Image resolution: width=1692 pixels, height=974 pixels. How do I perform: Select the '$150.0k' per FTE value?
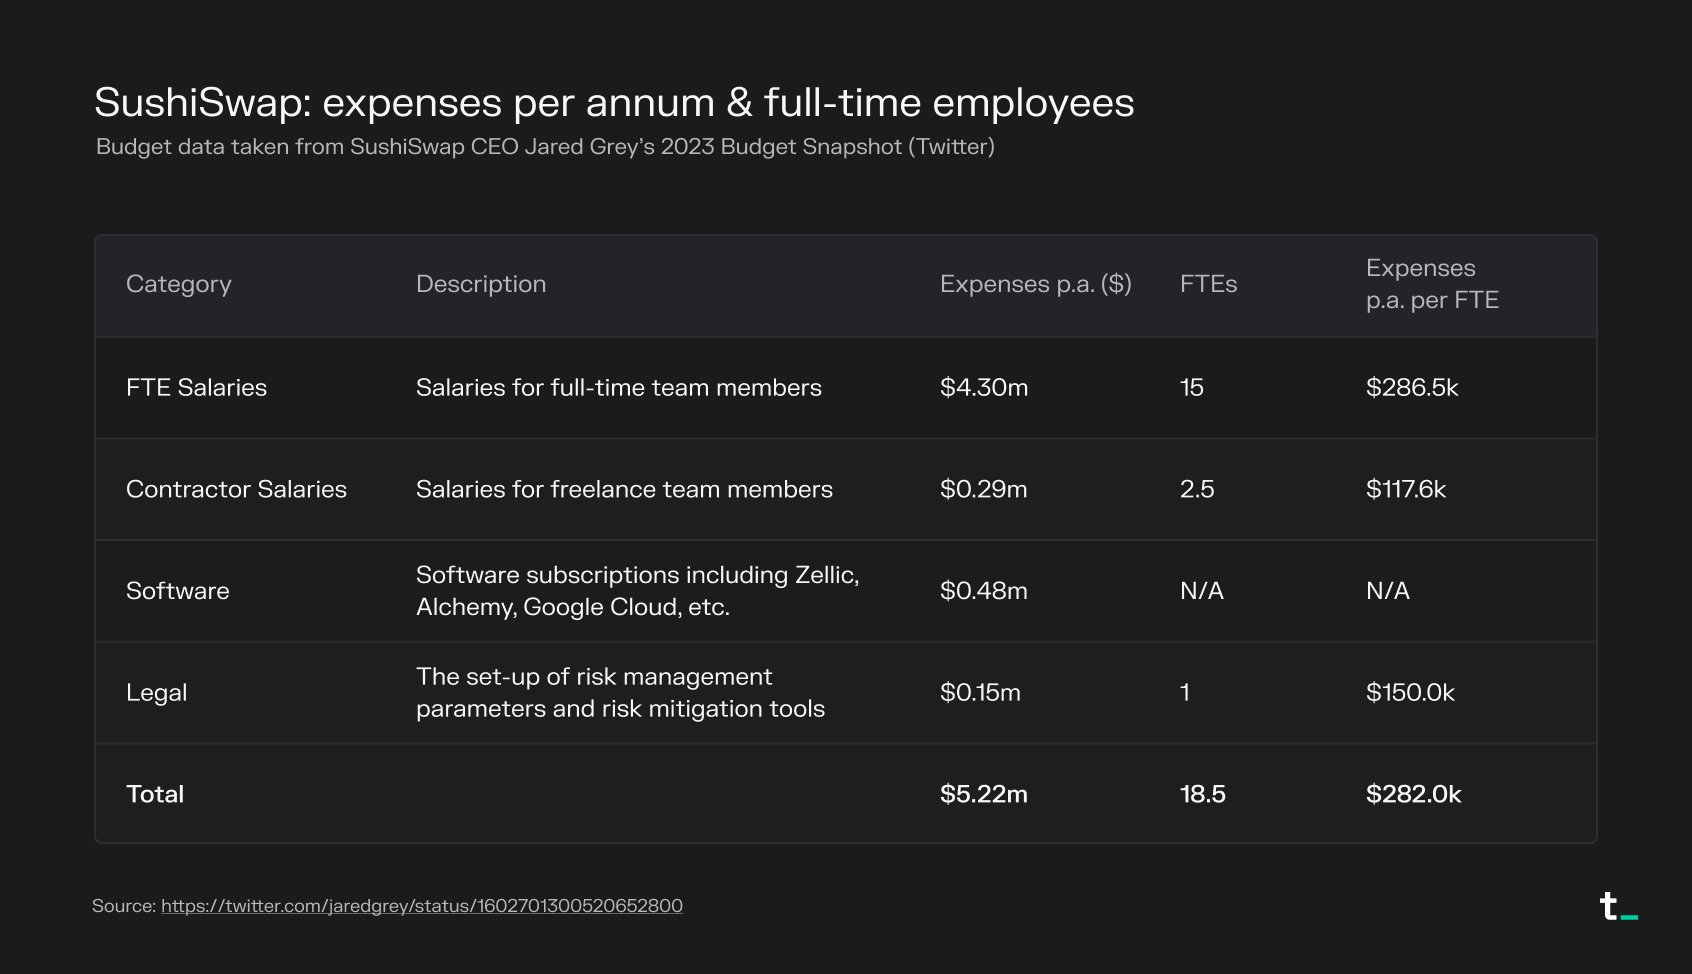pos(1410,692)
